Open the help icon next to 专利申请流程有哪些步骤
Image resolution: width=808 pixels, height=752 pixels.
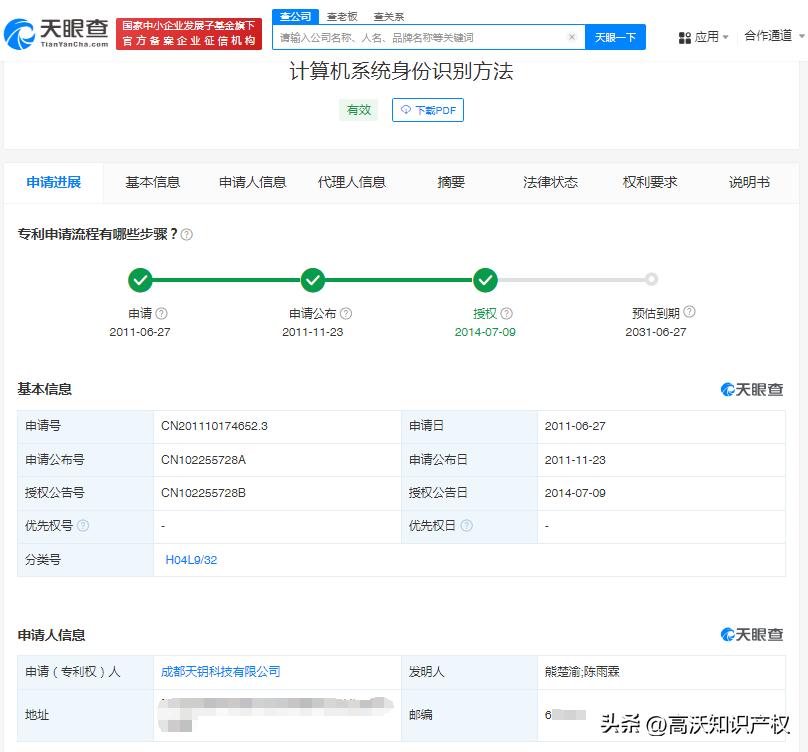pyautogui.click(x=189, y=233)
